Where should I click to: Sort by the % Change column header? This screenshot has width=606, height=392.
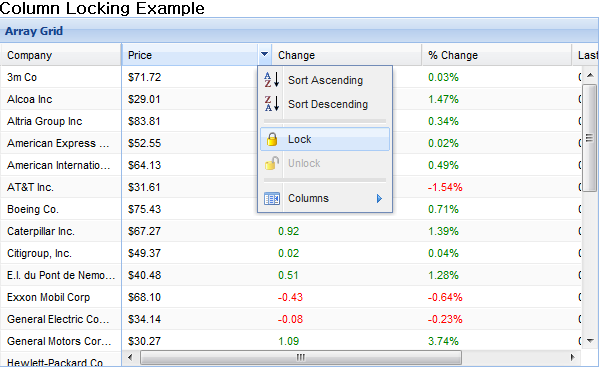496,55
